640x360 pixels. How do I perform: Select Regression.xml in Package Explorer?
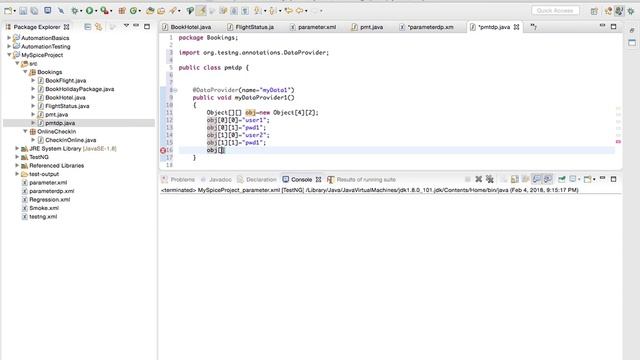pos(49,200)
